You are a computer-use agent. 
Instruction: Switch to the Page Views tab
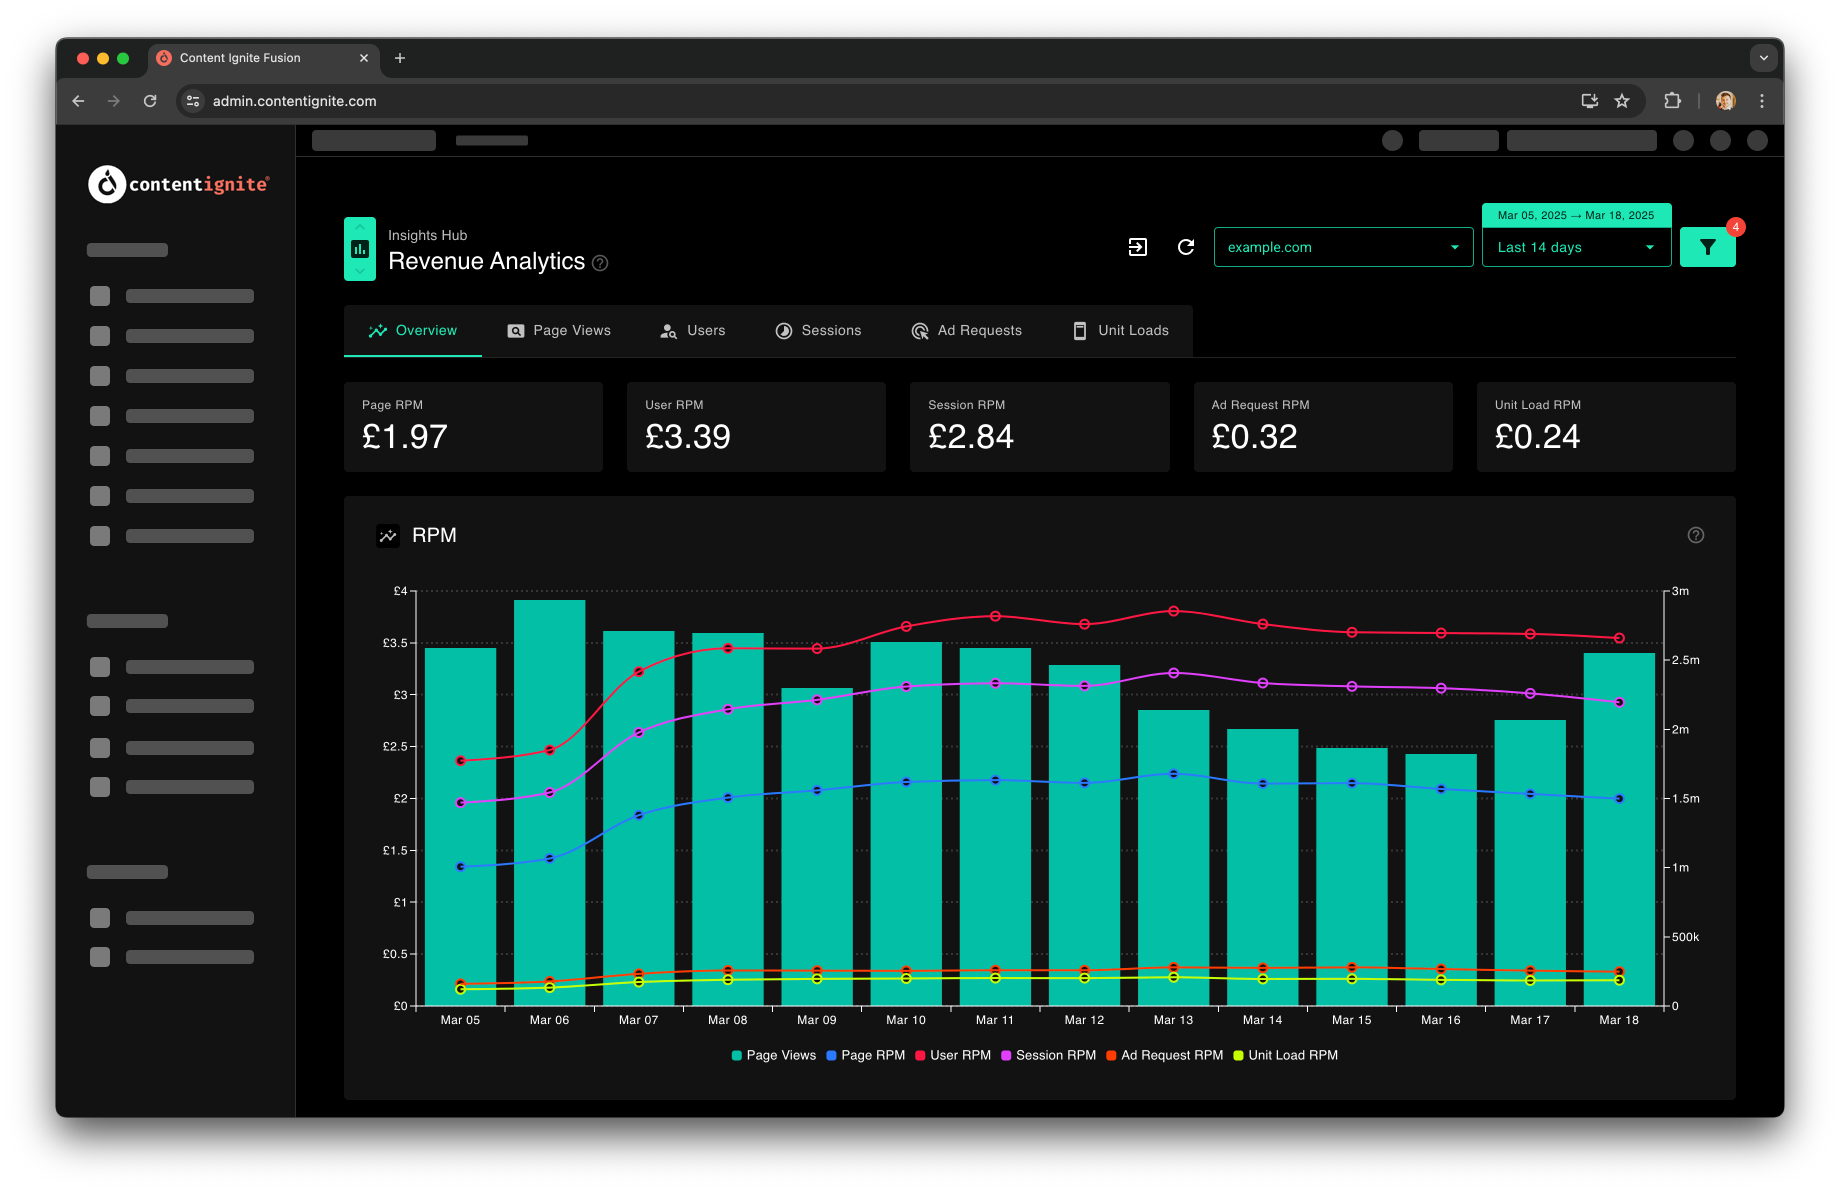click(x=559, y=331)
